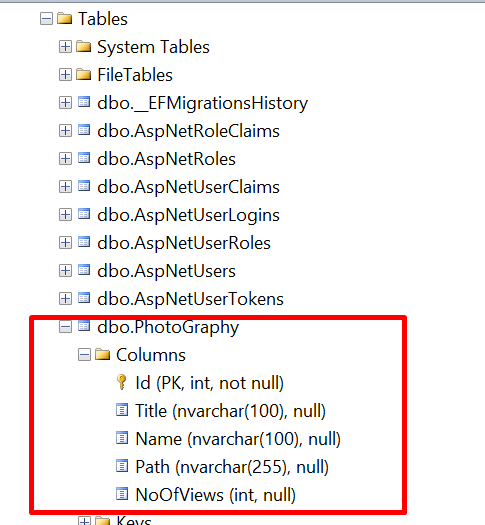This screenshot has width=485, height=525.
Task: Select the Name nvarchar(100) column
Action: tap(238, 439)
